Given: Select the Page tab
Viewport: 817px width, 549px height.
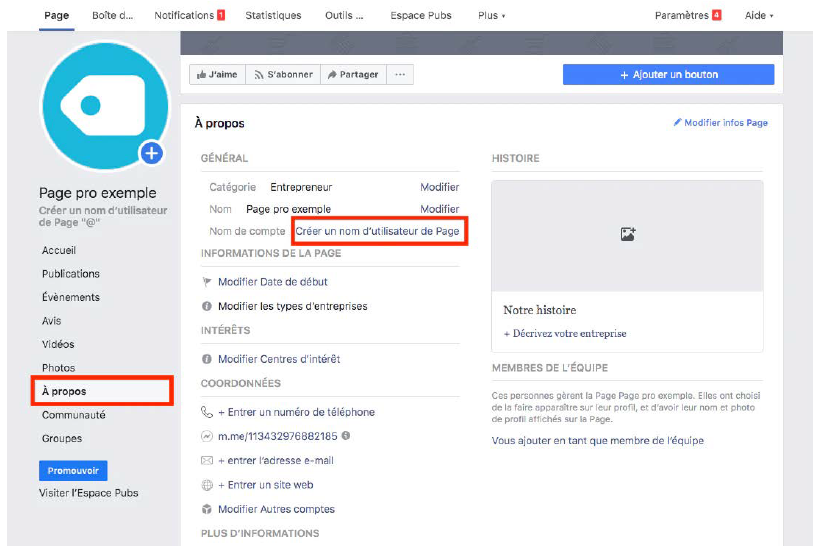Looking at the screenshot, I should (x=56, y=16).
